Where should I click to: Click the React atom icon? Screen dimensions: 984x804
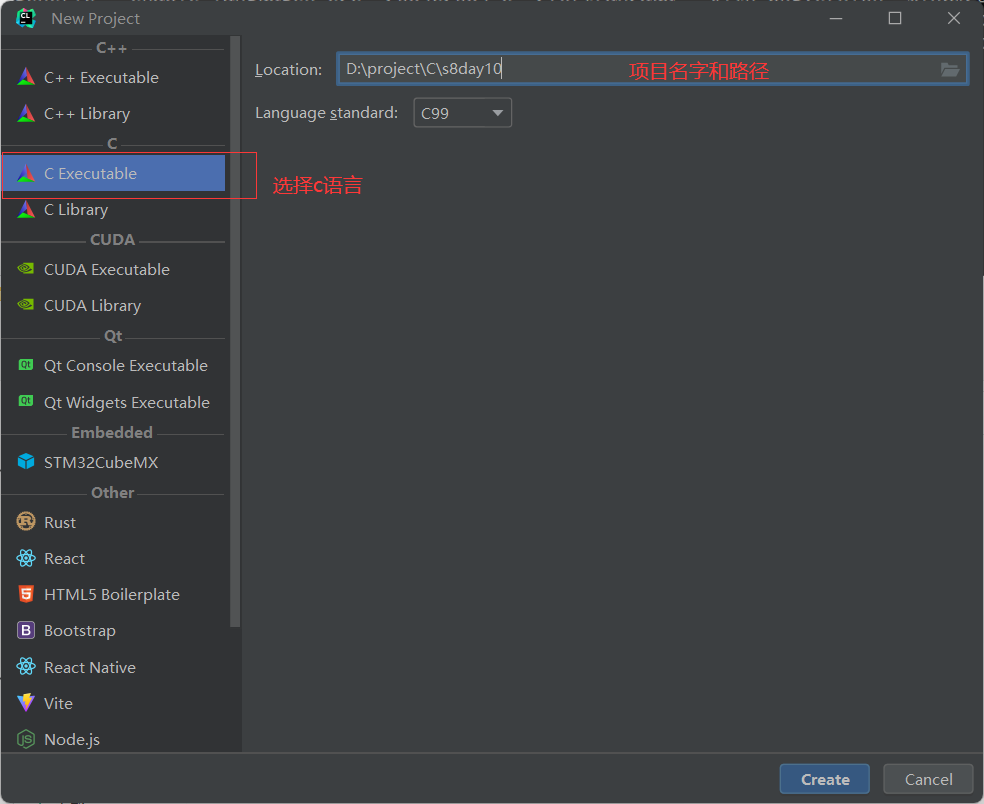tap(26, 558)
